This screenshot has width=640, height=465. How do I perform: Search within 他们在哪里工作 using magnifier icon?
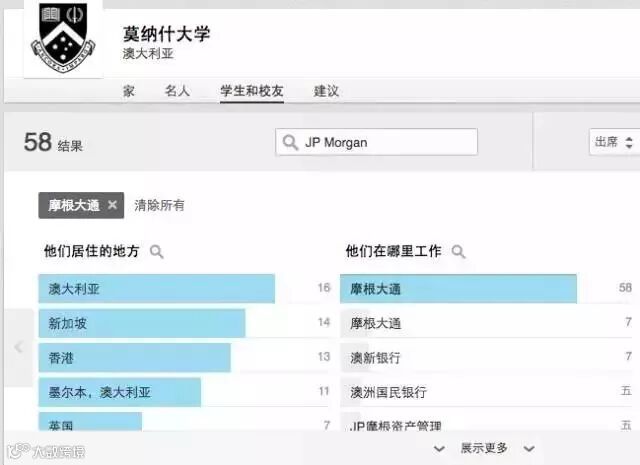[x=459, y=251]
